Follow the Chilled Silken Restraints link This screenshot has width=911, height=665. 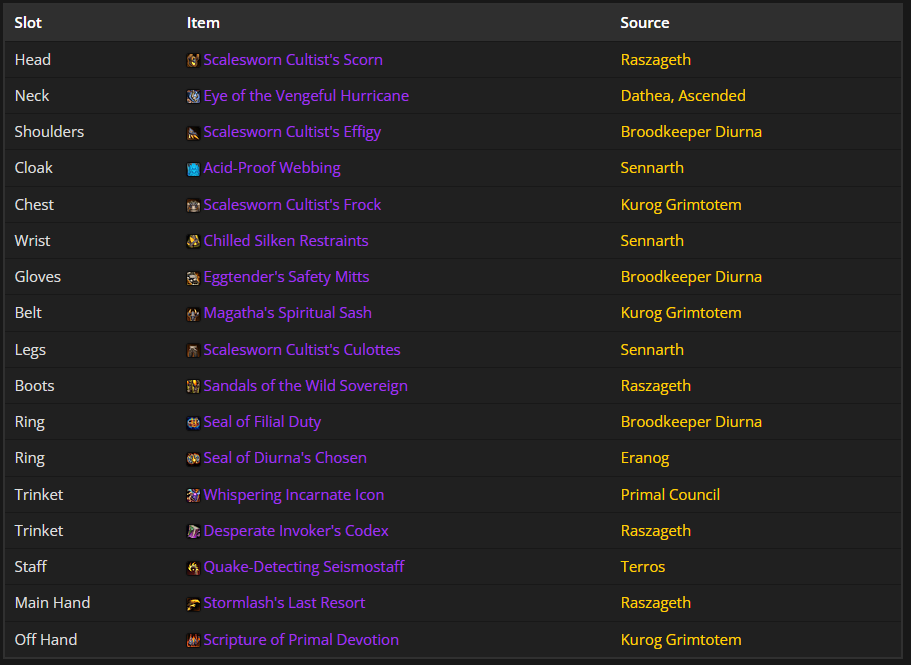[285, 241]
